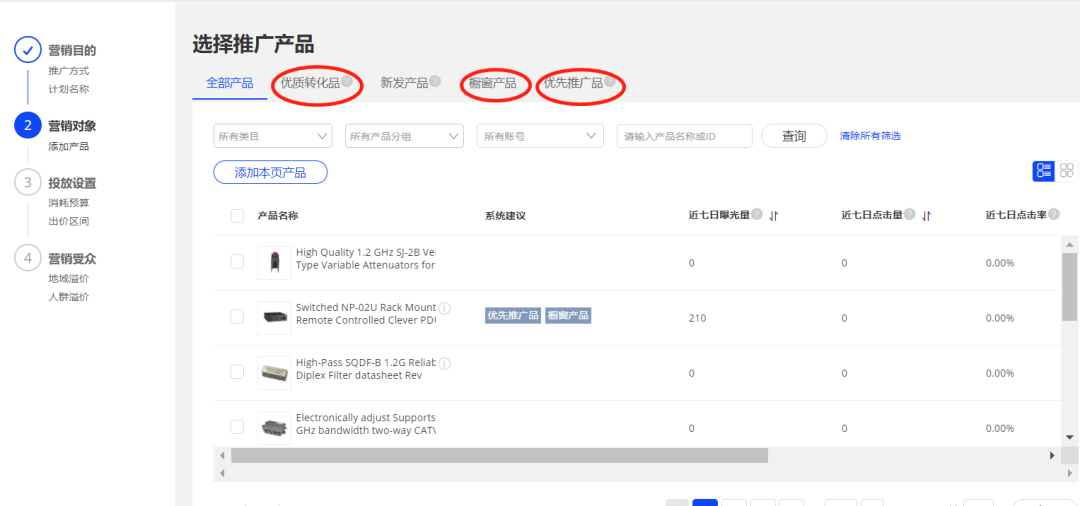
Task: Click step 4 营销受众 circle
Action: click(28, 258)
